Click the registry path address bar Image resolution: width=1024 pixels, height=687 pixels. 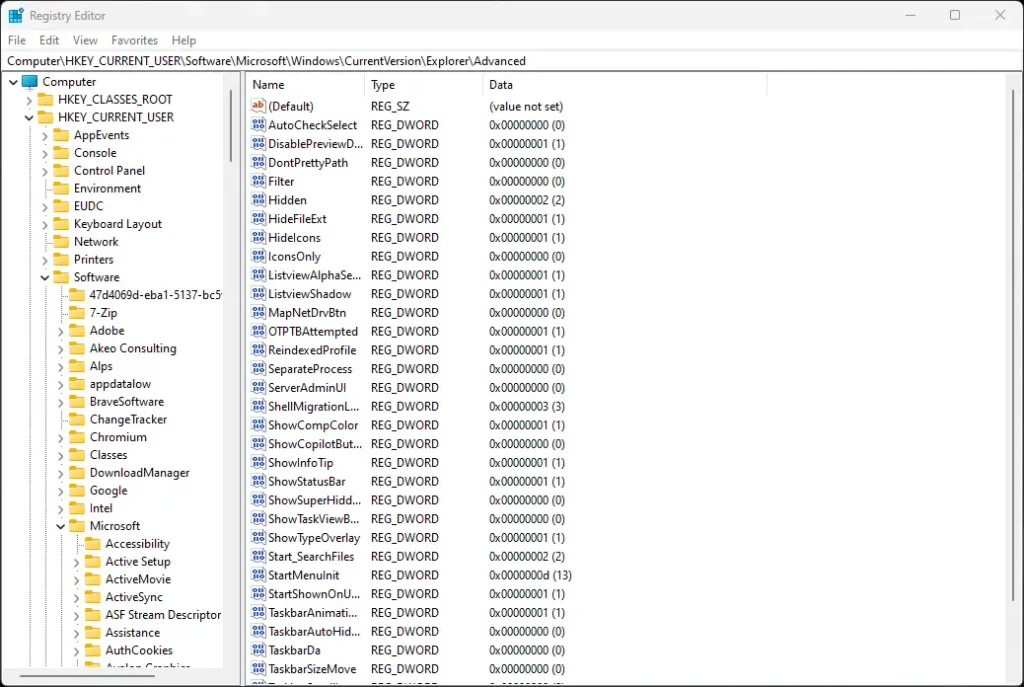(512, 61)
